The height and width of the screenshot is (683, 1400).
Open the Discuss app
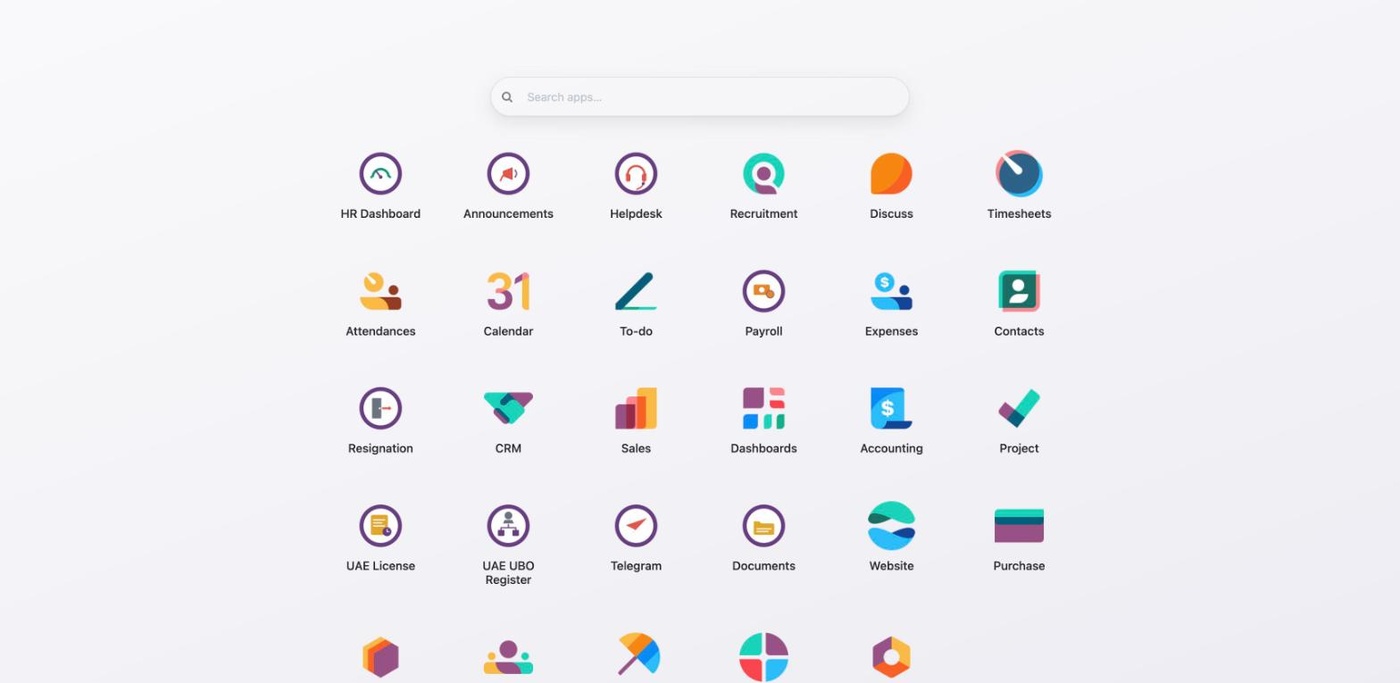[891, 174]
